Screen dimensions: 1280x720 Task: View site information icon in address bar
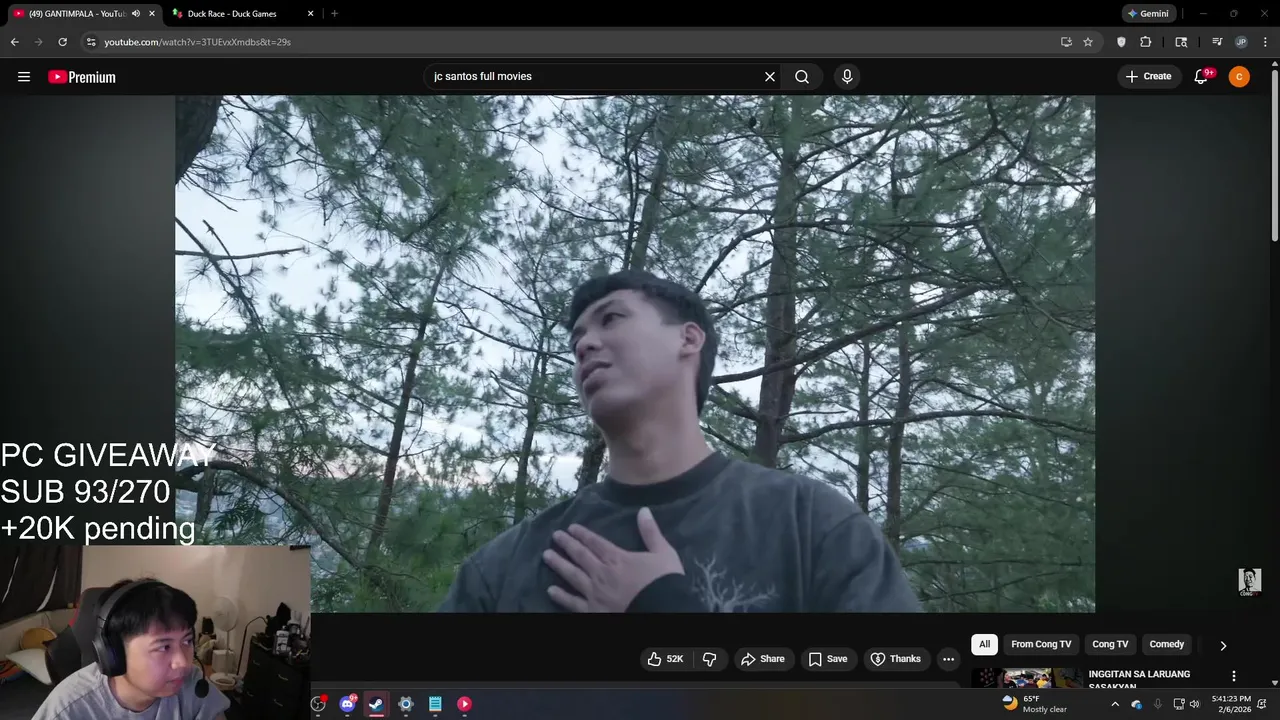click(91, 42)
